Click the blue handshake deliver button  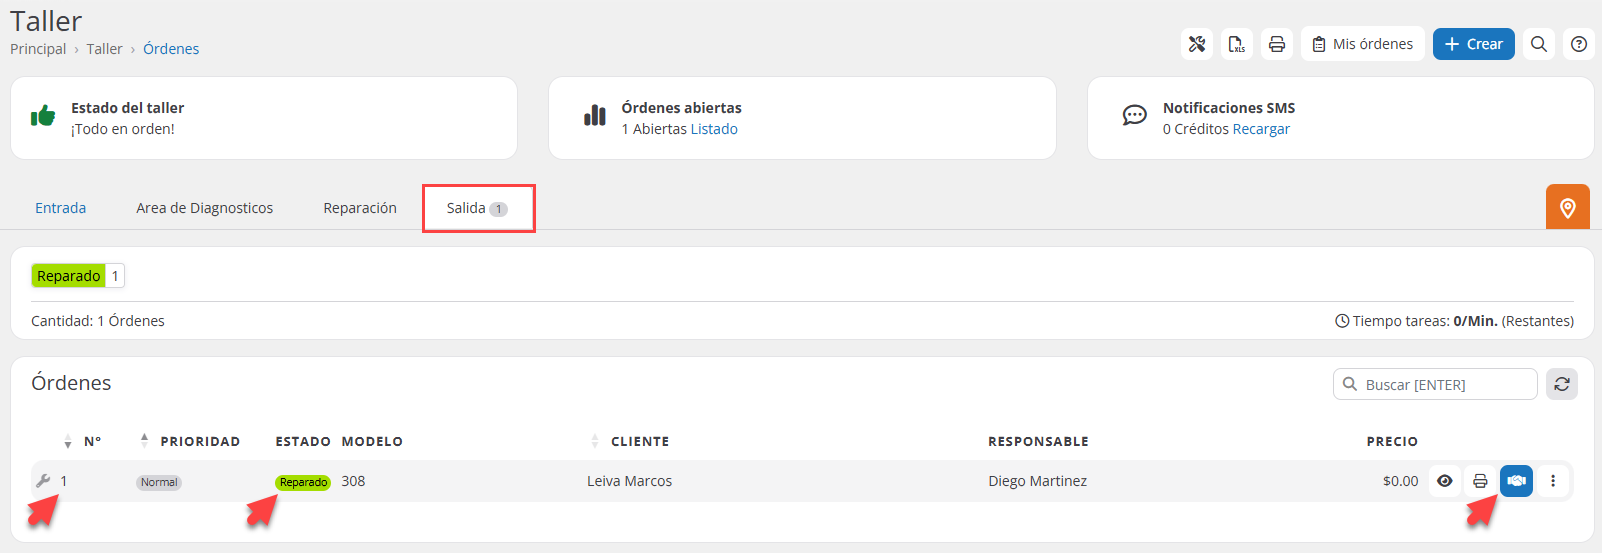point(1516,481)
